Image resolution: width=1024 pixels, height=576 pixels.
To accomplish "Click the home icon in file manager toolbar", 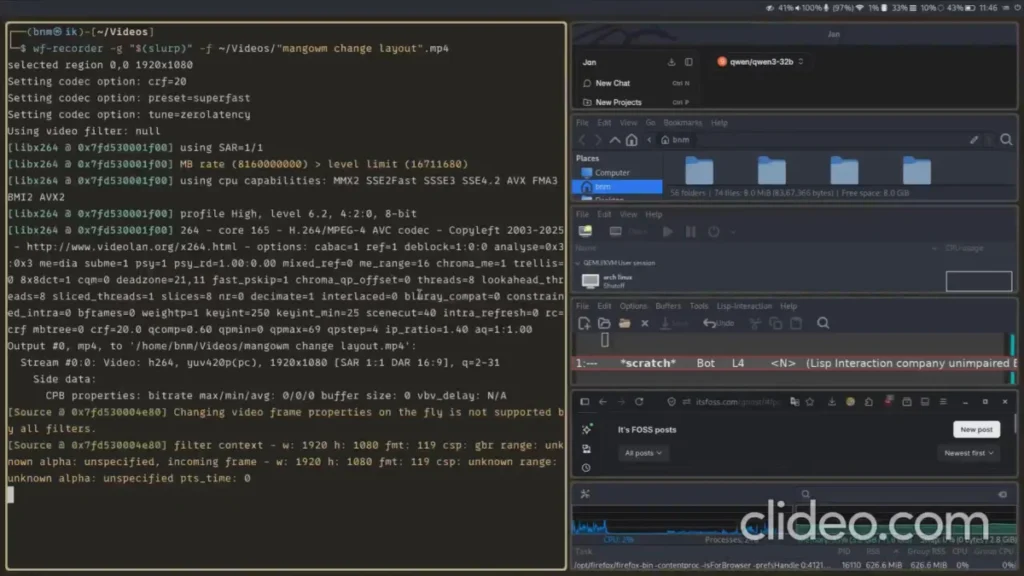I will point(632,140).
